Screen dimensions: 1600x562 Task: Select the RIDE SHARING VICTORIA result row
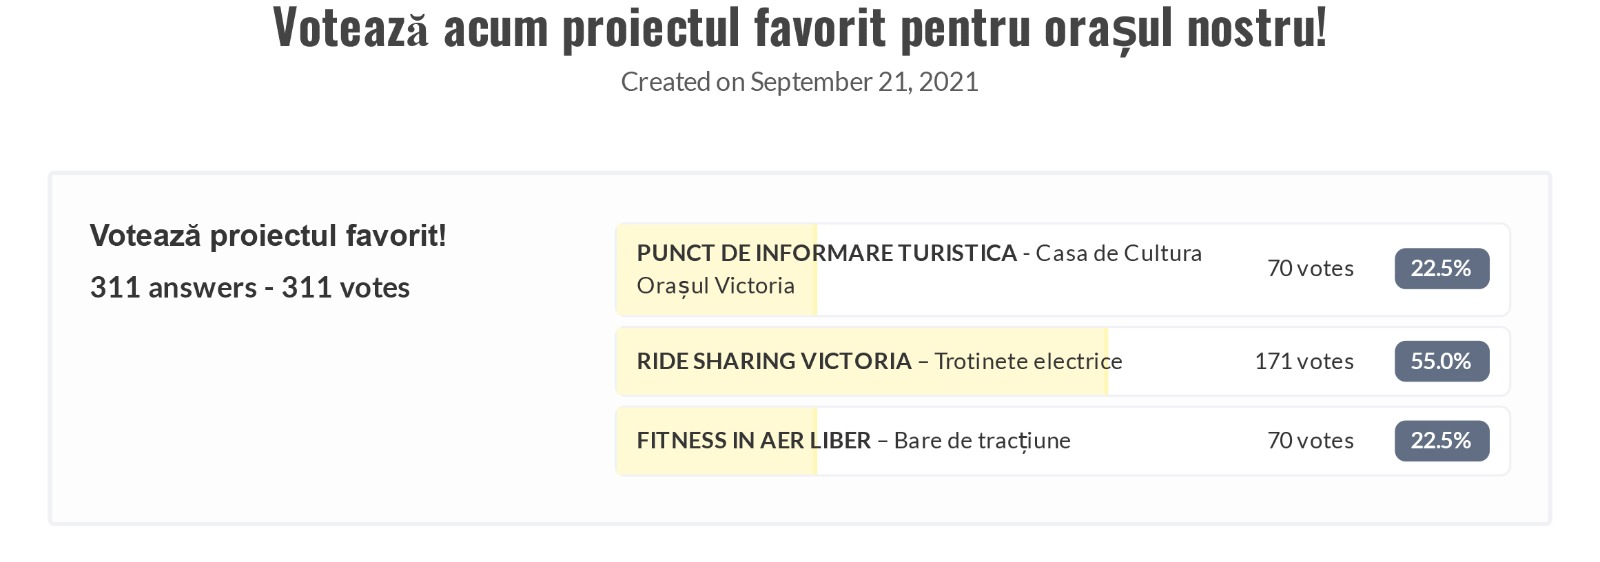(1063, 362)
